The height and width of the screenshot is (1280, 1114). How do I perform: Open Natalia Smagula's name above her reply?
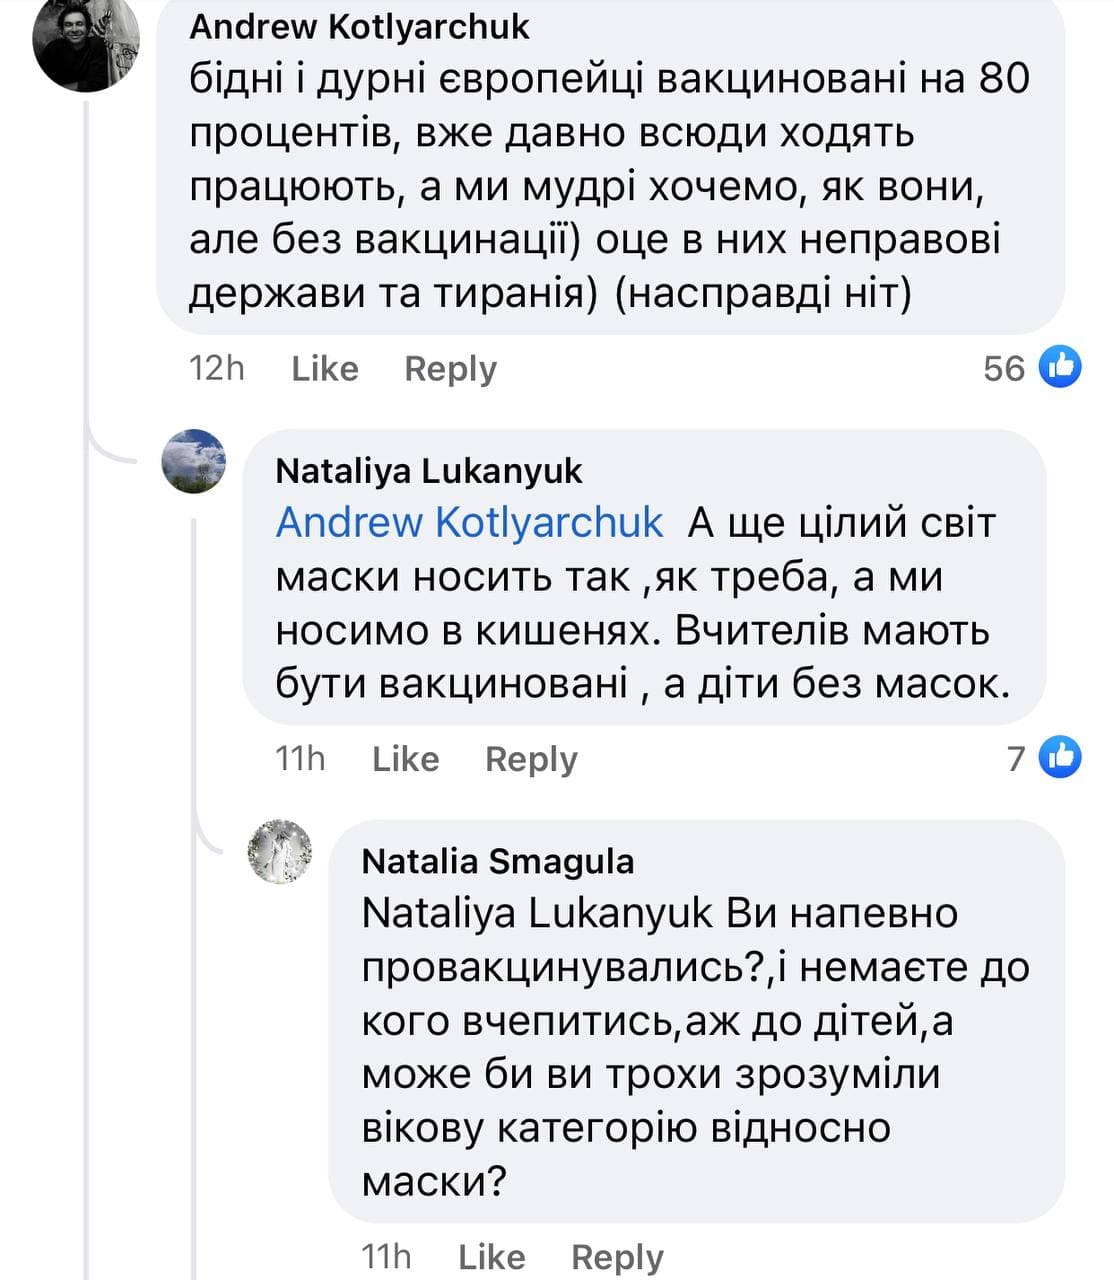[497, 861]
